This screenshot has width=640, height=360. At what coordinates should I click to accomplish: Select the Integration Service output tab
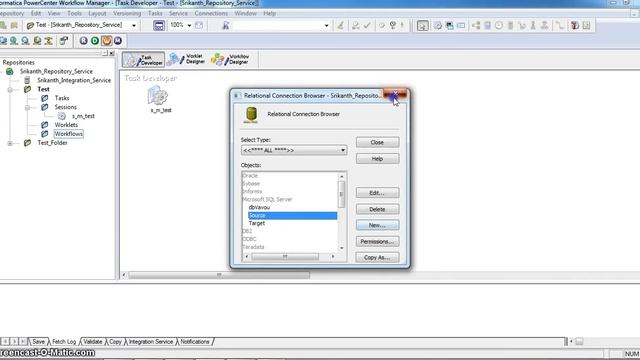coord(151,342)
